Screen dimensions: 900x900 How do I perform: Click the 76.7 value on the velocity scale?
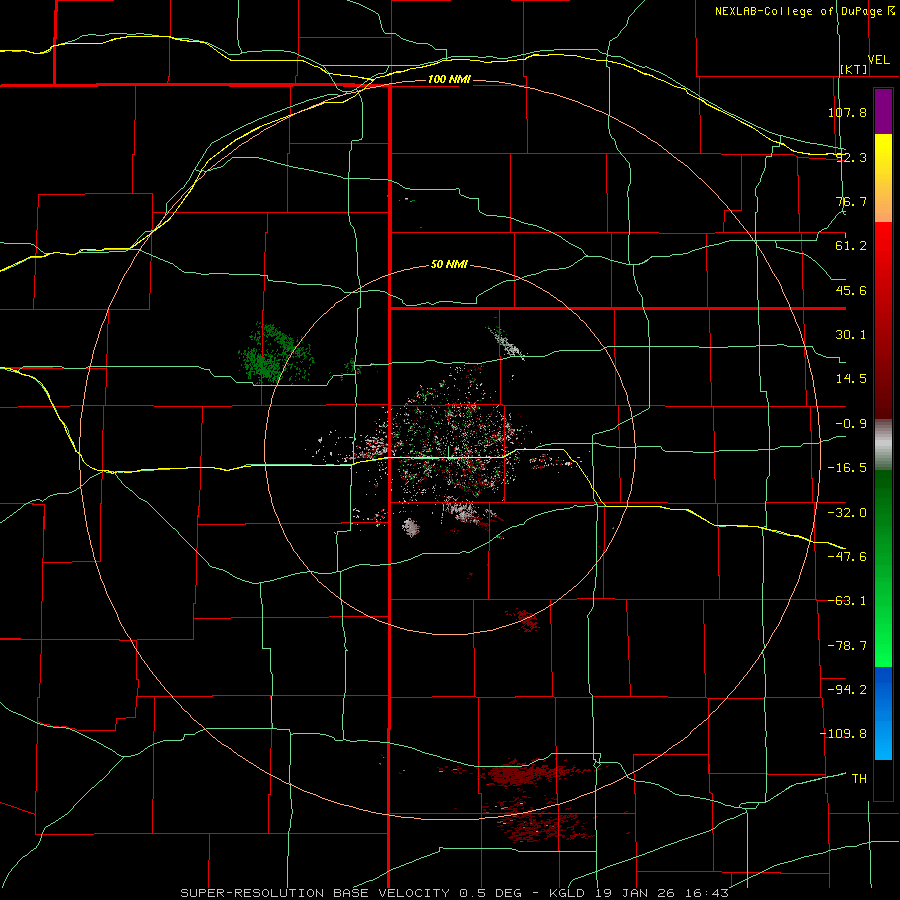851,201
